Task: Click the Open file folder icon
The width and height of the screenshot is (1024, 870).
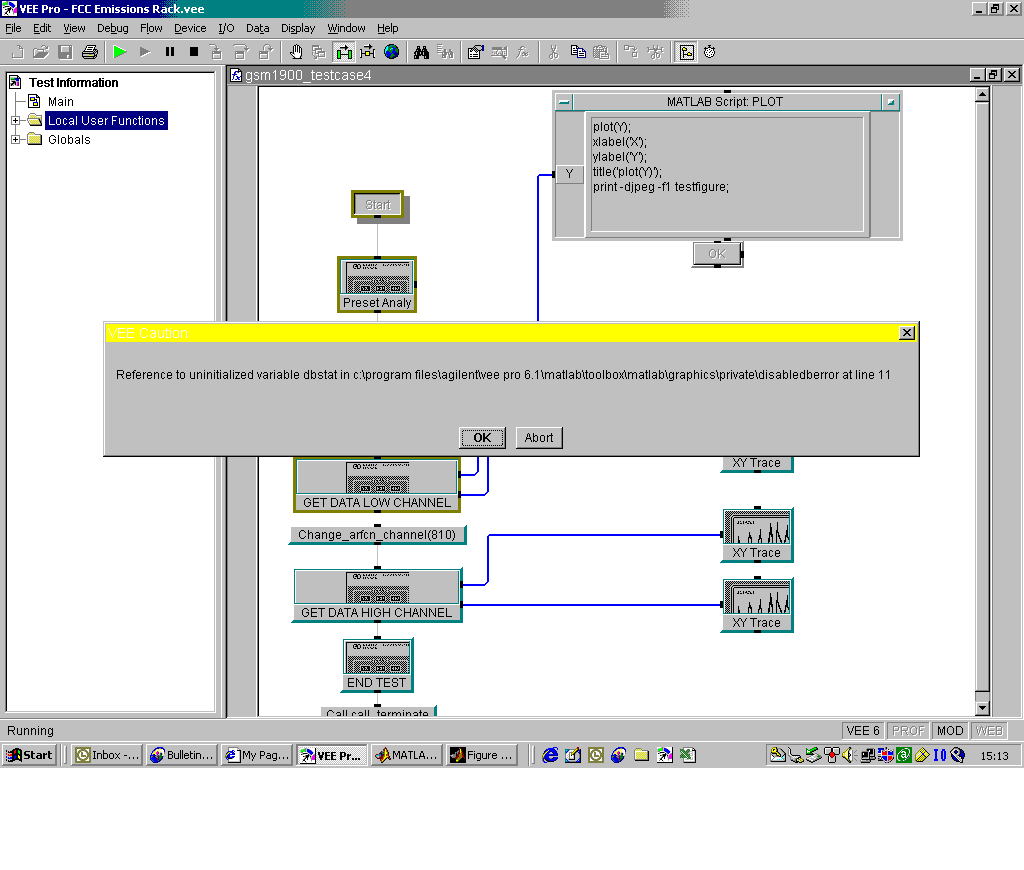Action: 41,52
